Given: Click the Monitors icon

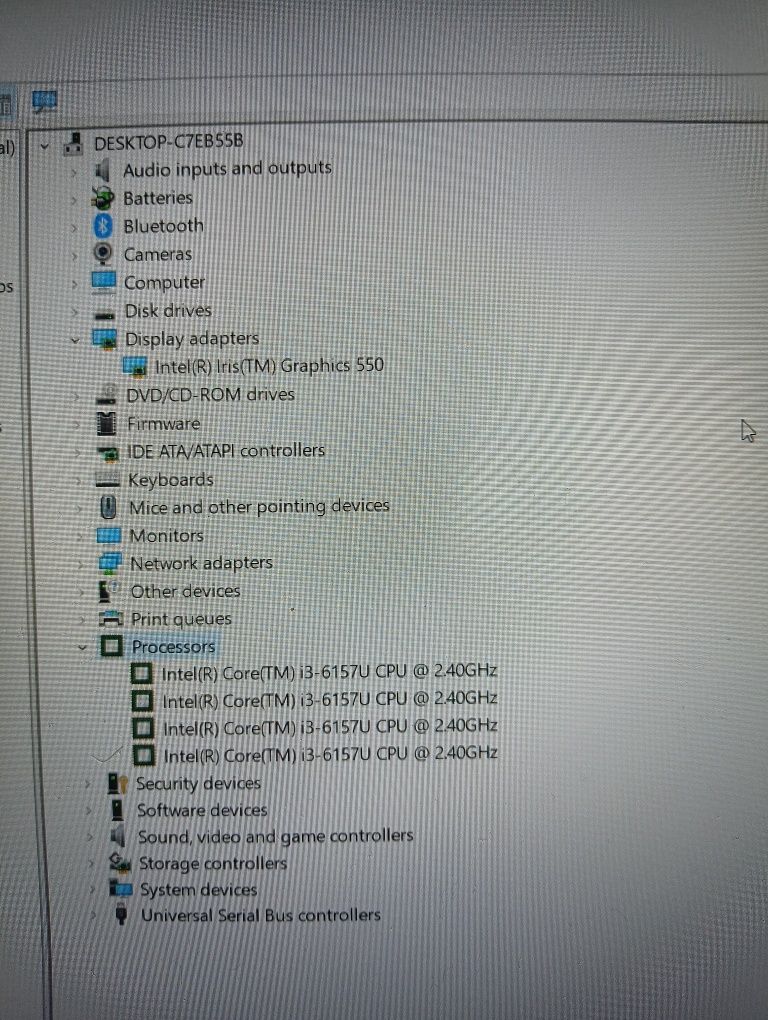Looking at the screenshot, I should [x=109, y=535].
